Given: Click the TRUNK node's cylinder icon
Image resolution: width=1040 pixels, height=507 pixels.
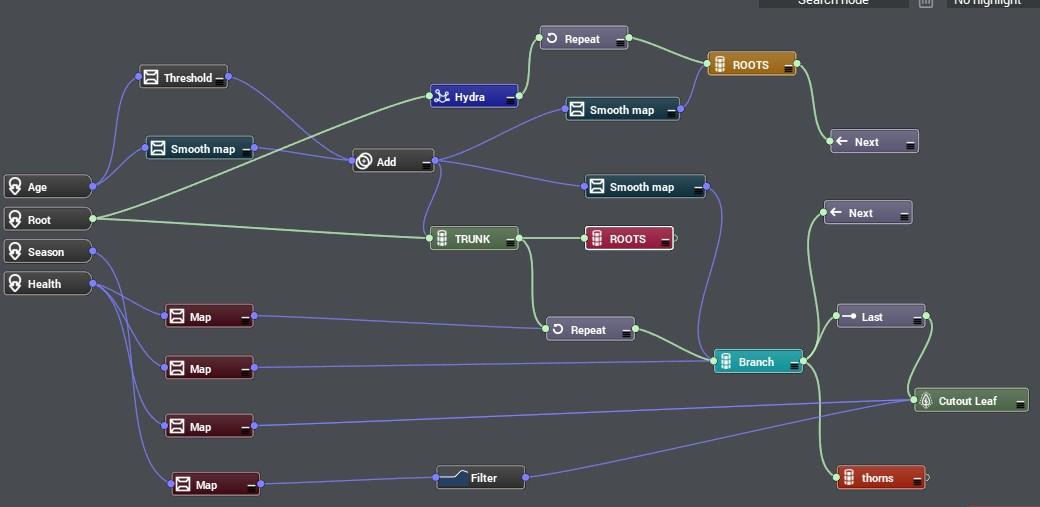Looking at the screenshot, I should [x=442, y=239].
